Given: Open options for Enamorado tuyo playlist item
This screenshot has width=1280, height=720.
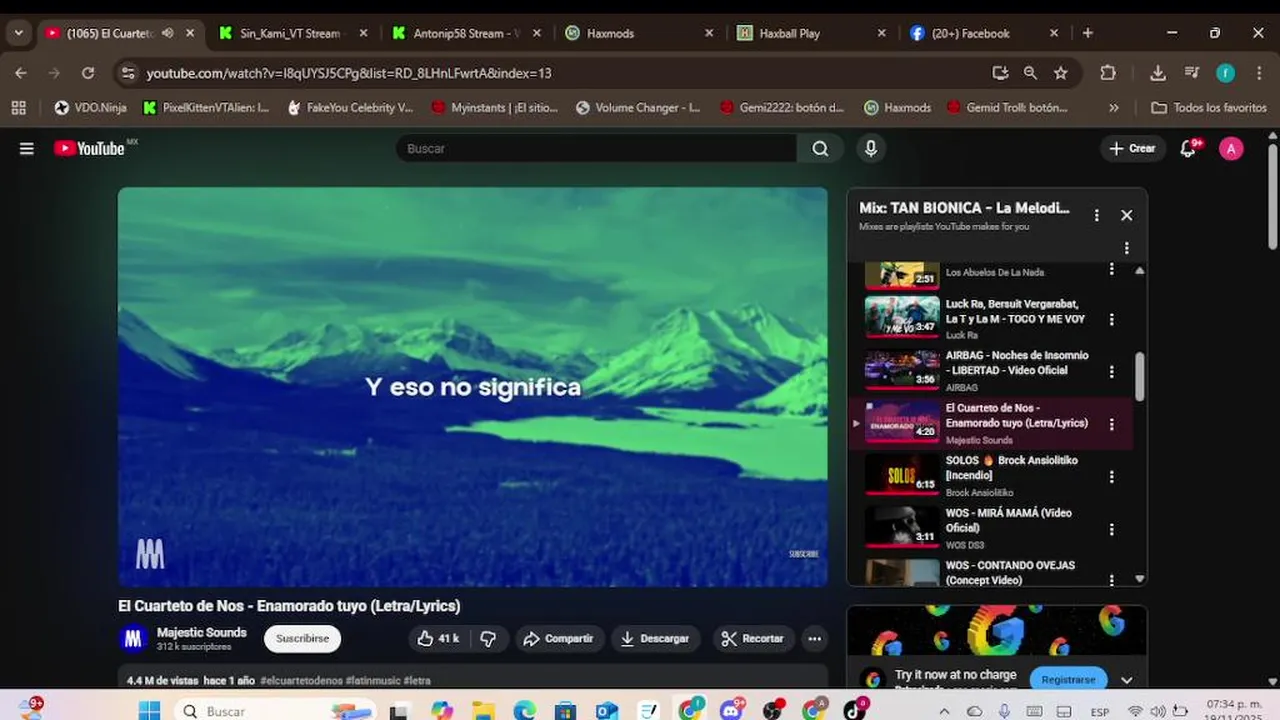Looking at the screenshot, I should (x=1111, y=424).
